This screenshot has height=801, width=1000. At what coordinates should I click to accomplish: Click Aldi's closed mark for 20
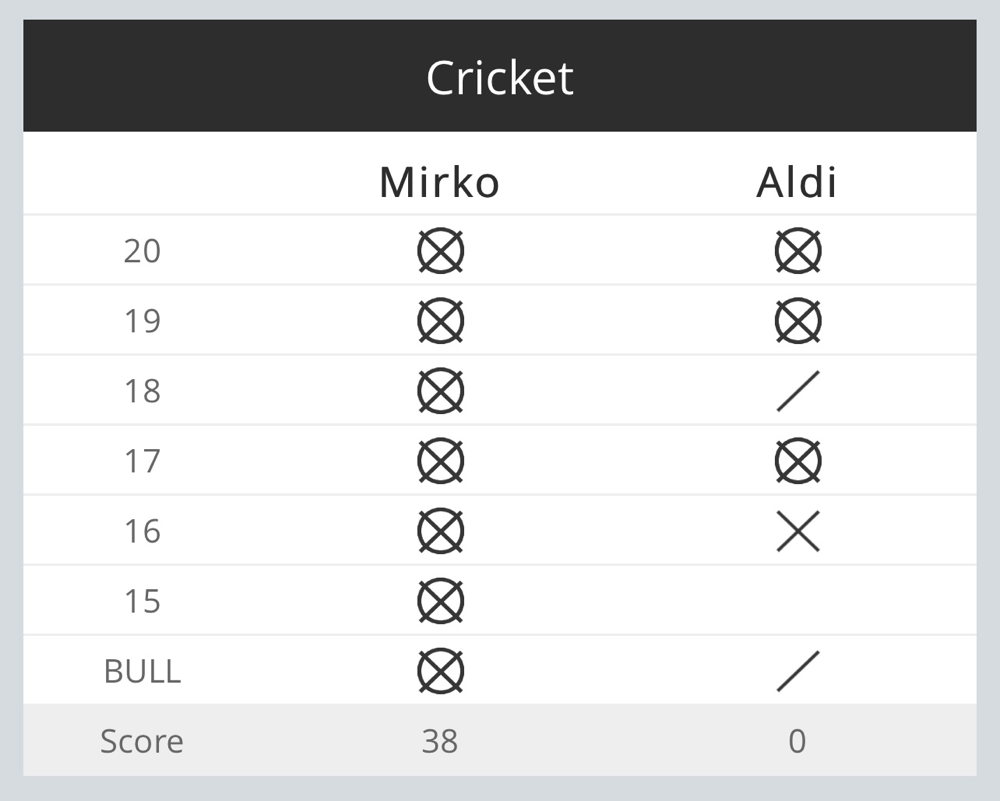(x=797, y=251)
